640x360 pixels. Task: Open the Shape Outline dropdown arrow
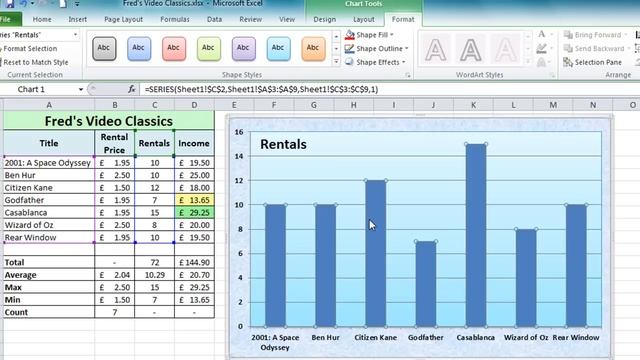point(407,49)
